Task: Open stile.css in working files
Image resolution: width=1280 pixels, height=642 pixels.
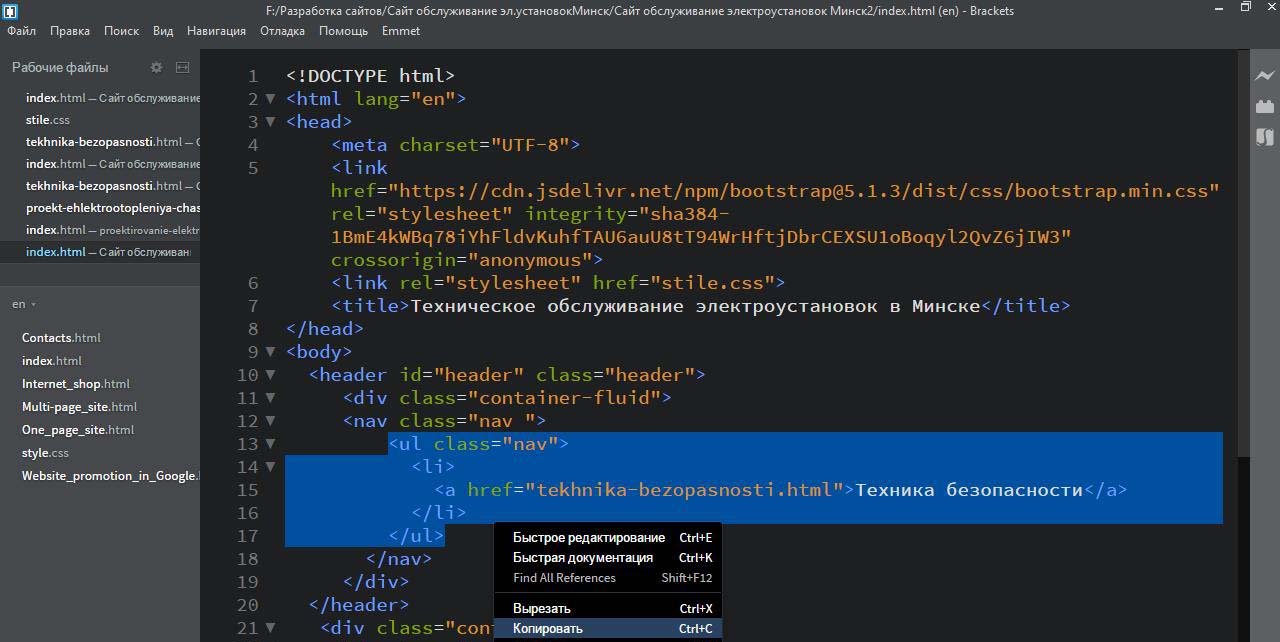Action: [48, 120]
